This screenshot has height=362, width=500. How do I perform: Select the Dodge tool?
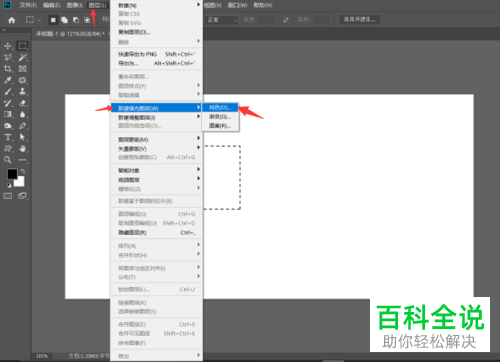tap(8, 126)
